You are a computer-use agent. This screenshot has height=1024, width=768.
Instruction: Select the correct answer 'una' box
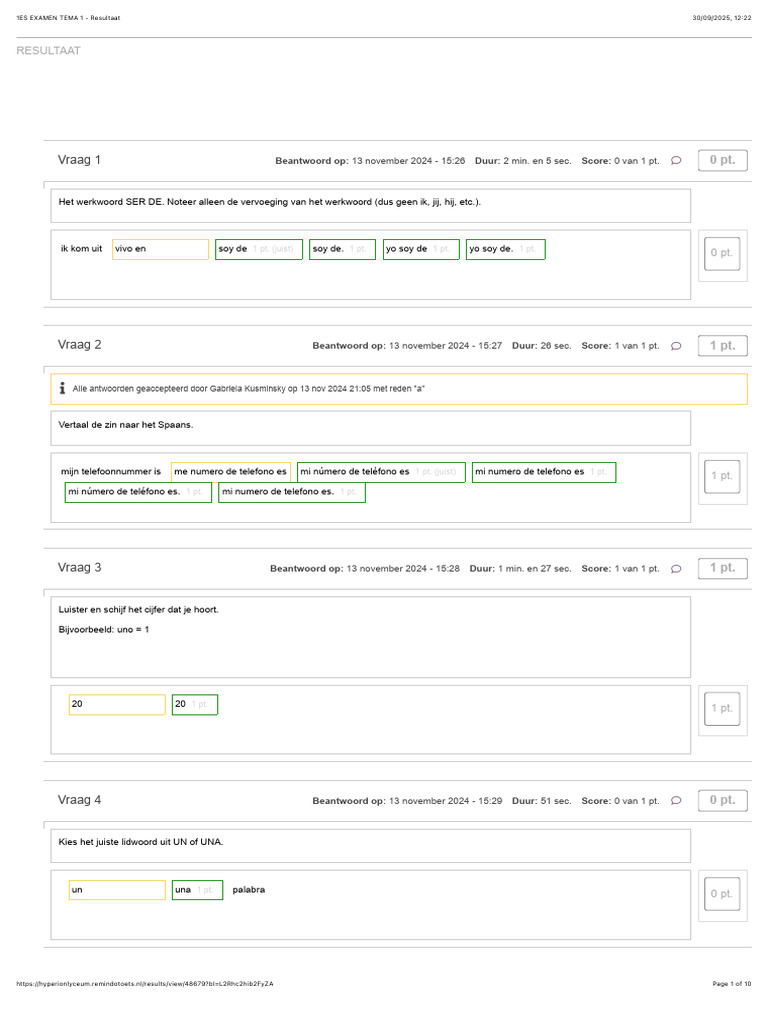[197, 890]
